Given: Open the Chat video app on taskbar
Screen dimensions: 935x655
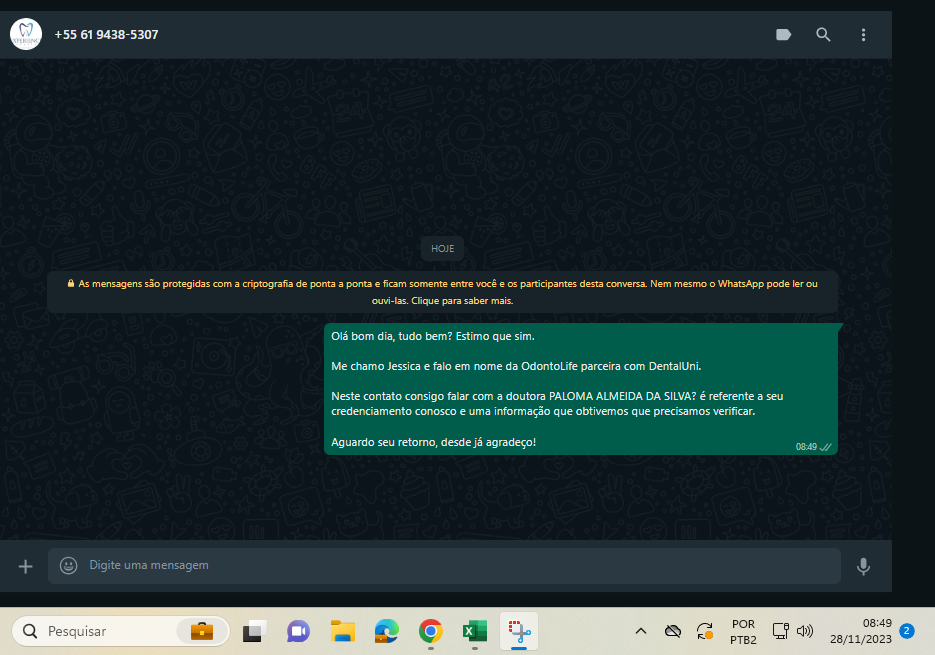Looking at the screenshot, I should tap(298, 631).
